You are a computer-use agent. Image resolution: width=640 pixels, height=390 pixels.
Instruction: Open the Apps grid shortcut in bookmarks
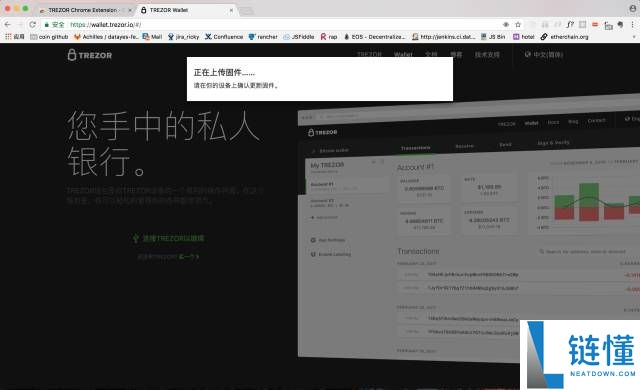(x=14, y=37)
